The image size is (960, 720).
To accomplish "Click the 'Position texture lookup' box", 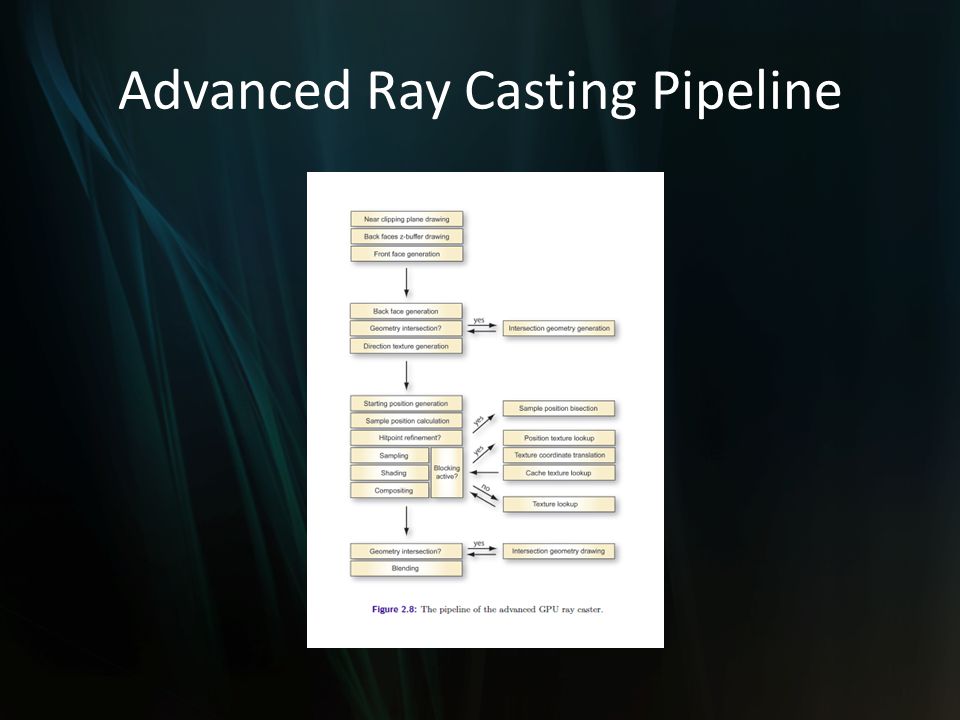I will pyautogui.click(x=558, y=438).
